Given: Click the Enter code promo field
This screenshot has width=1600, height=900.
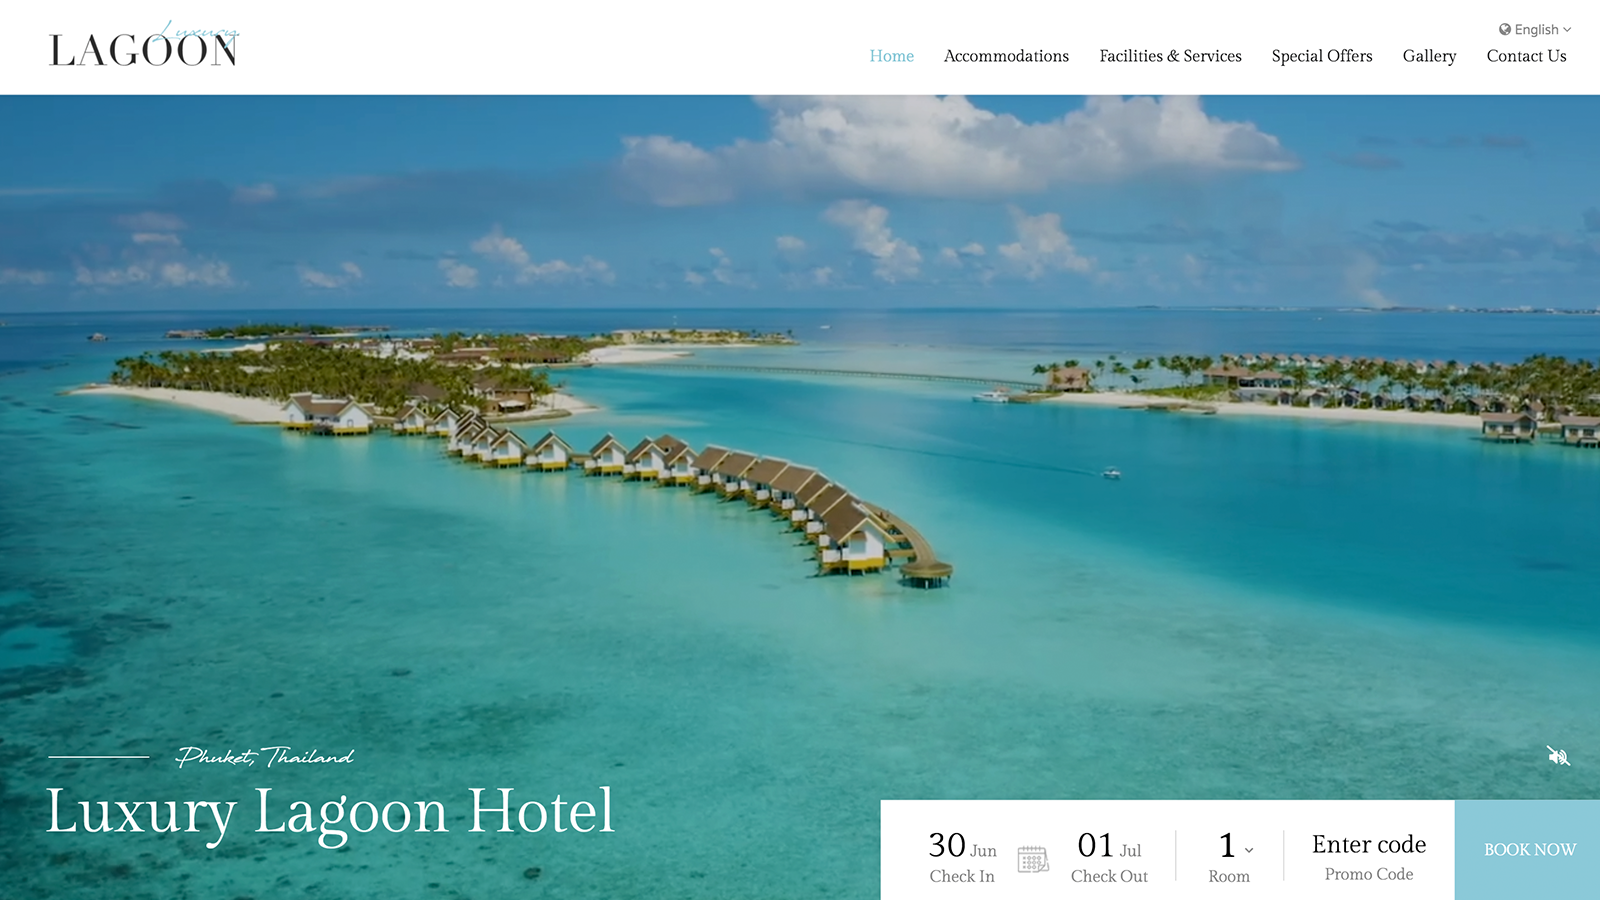Looking at the screenshot, I should click(1369, 844).
